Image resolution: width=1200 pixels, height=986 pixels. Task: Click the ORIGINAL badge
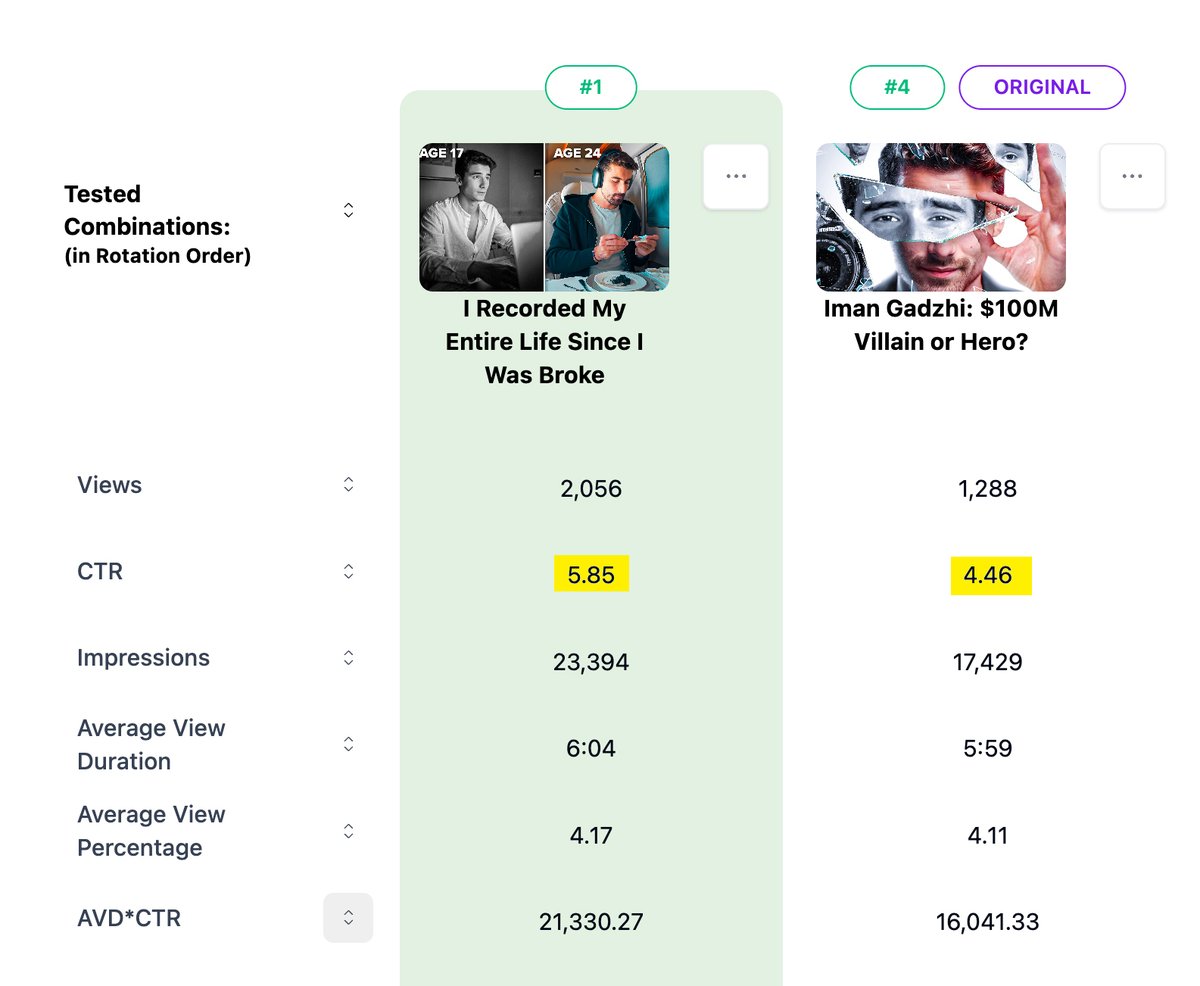pos(1042,87)
